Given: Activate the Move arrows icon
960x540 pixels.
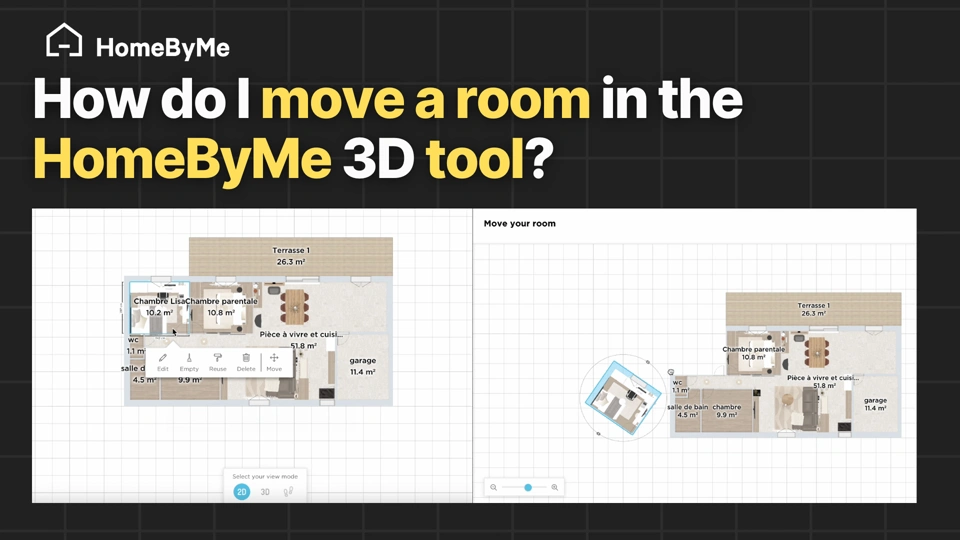Looking at the screenshot, I should tap(274, 358).
